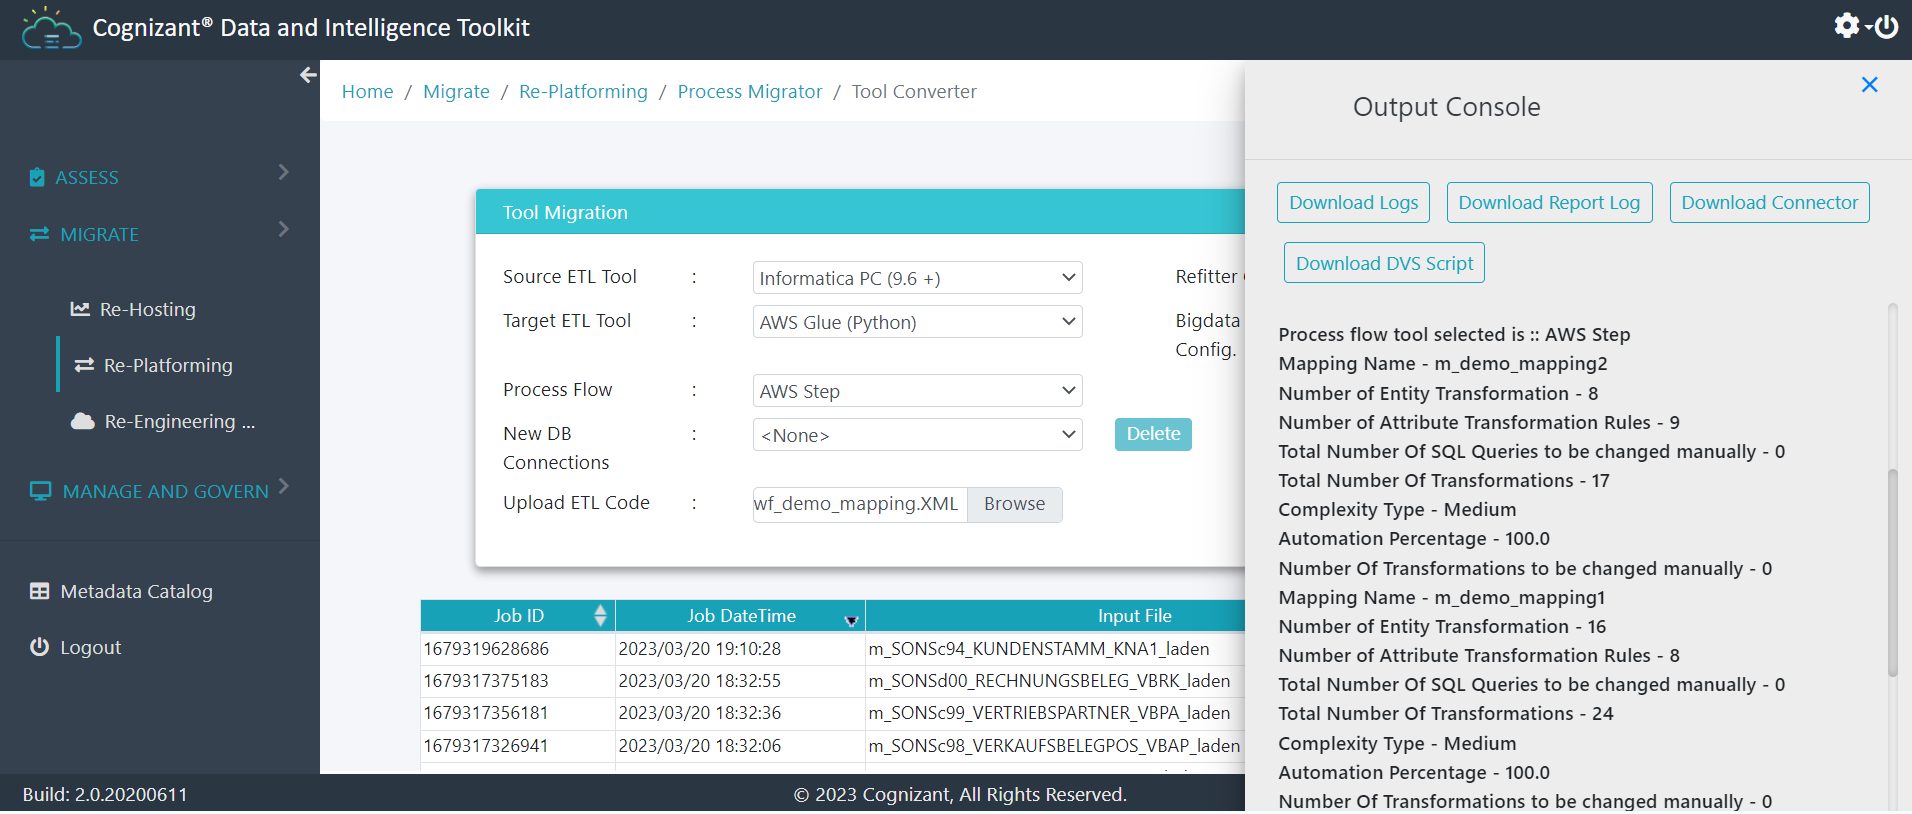
Task: Open MANAGE AND GOVERN menu
Action: click(x=166, y=492)
